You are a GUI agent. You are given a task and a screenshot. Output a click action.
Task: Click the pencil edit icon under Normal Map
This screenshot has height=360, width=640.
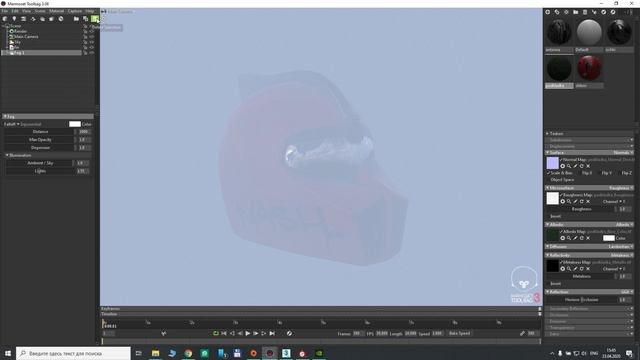576,166
